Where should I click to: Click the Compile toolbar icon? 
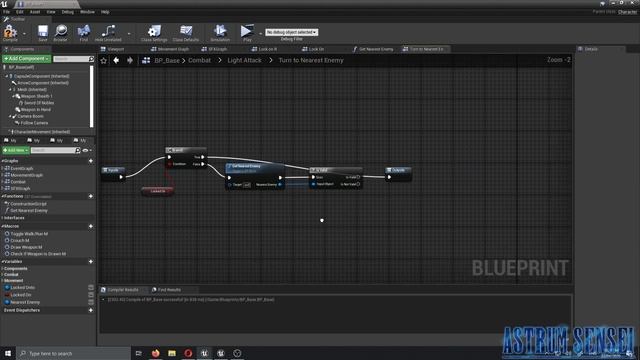pos(10,32)
